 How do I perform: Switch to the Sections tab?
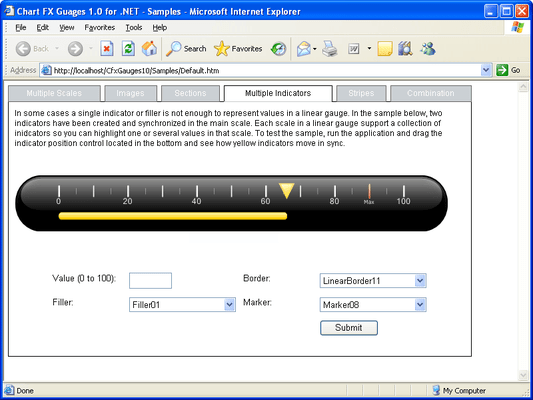pyautogui.click(x=190, y=93)
